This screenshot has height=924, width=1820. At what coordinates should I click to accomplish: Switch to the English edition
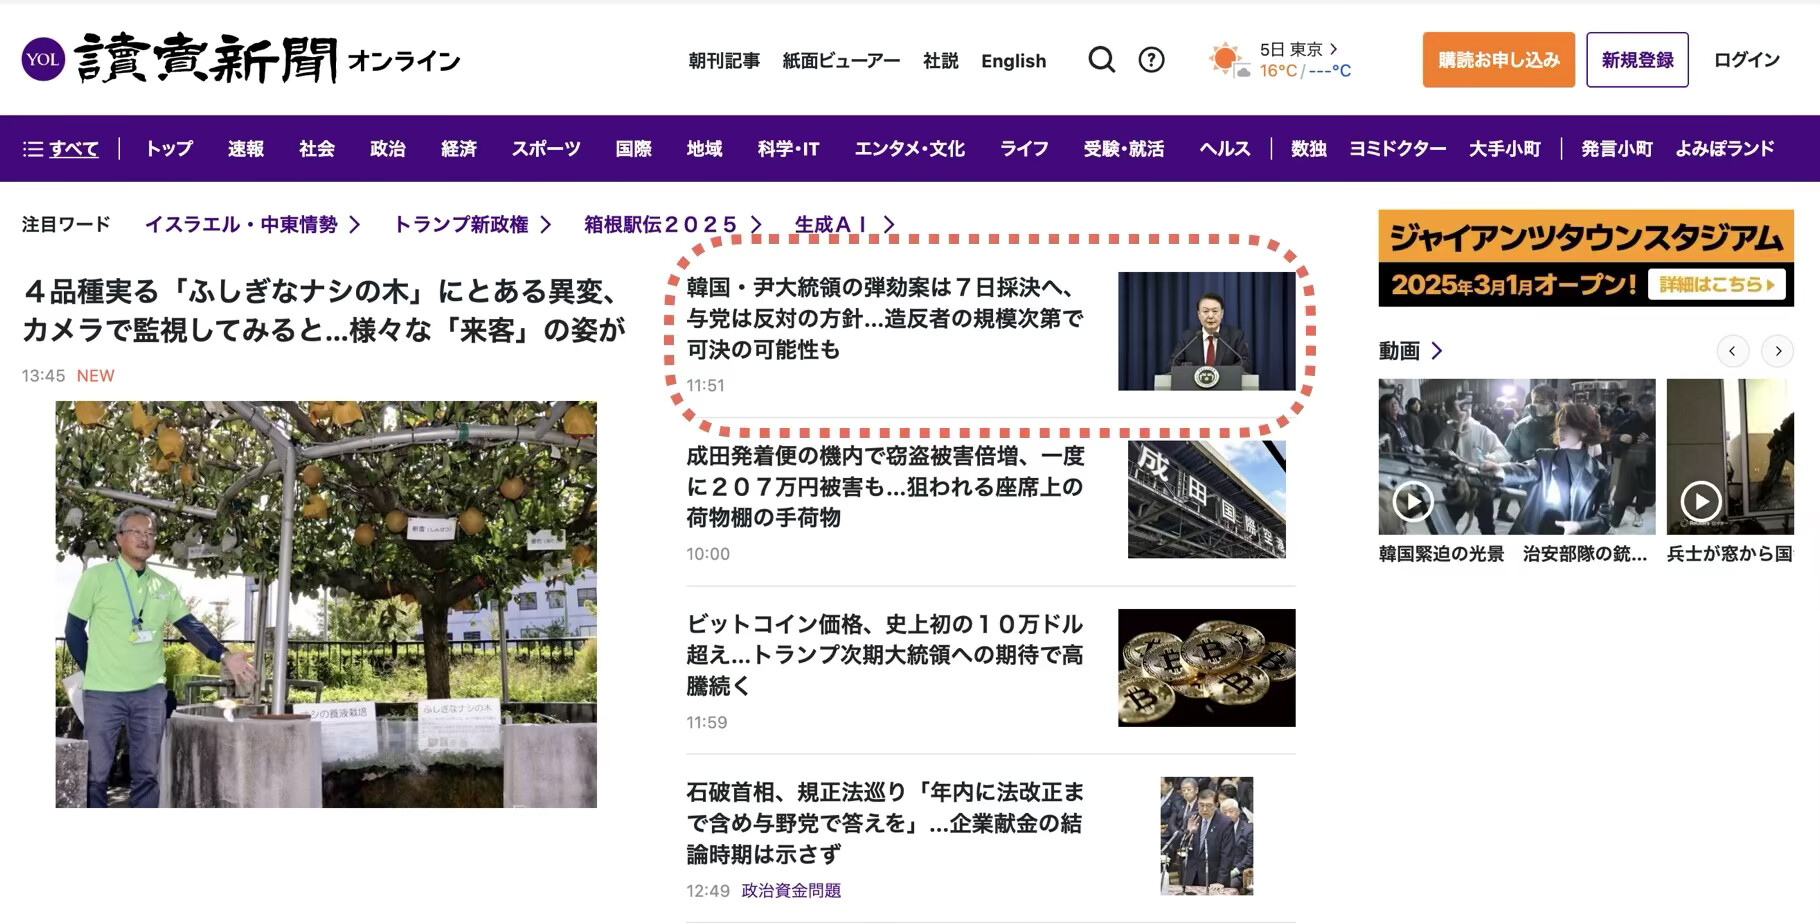[1013, 61]
